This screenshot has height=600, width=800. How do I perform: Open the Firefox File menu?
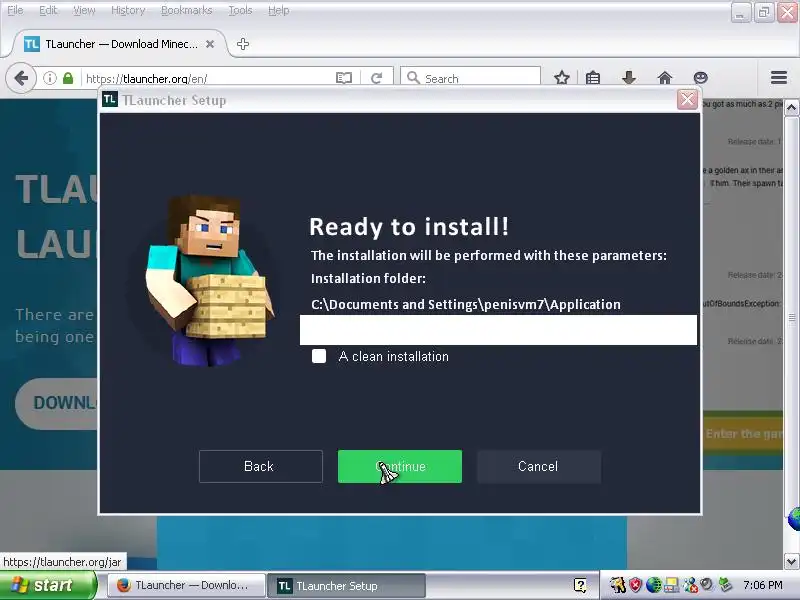(15, 10)
